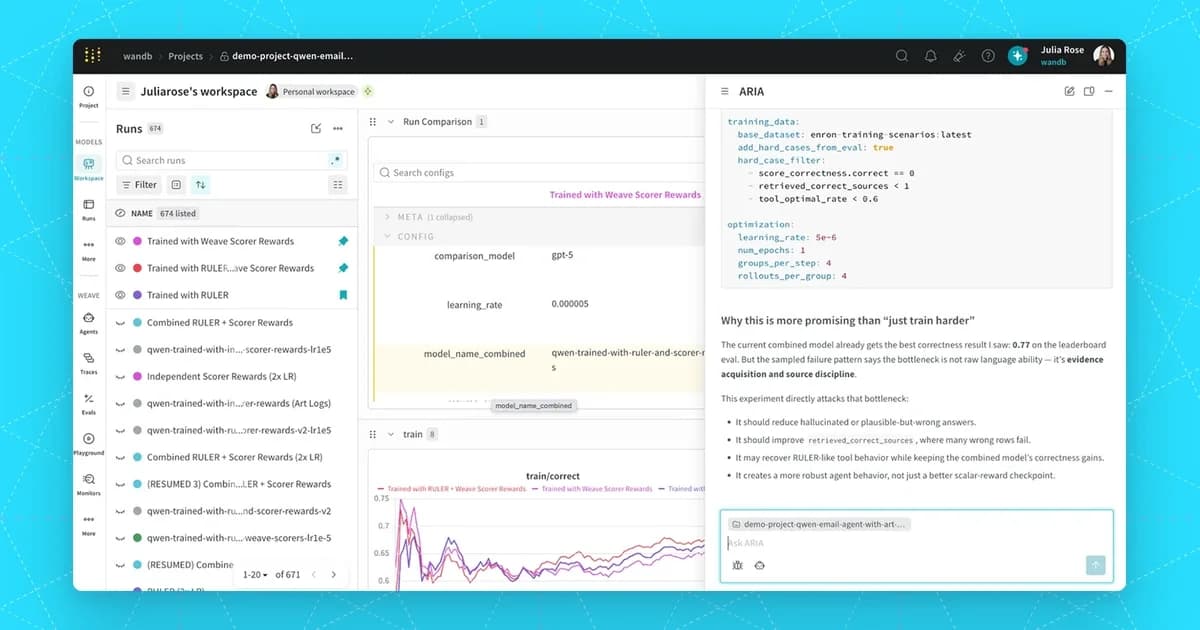Open Julia Rose profile avatar
1200x630 pixels.
[x=1103, y=56]
